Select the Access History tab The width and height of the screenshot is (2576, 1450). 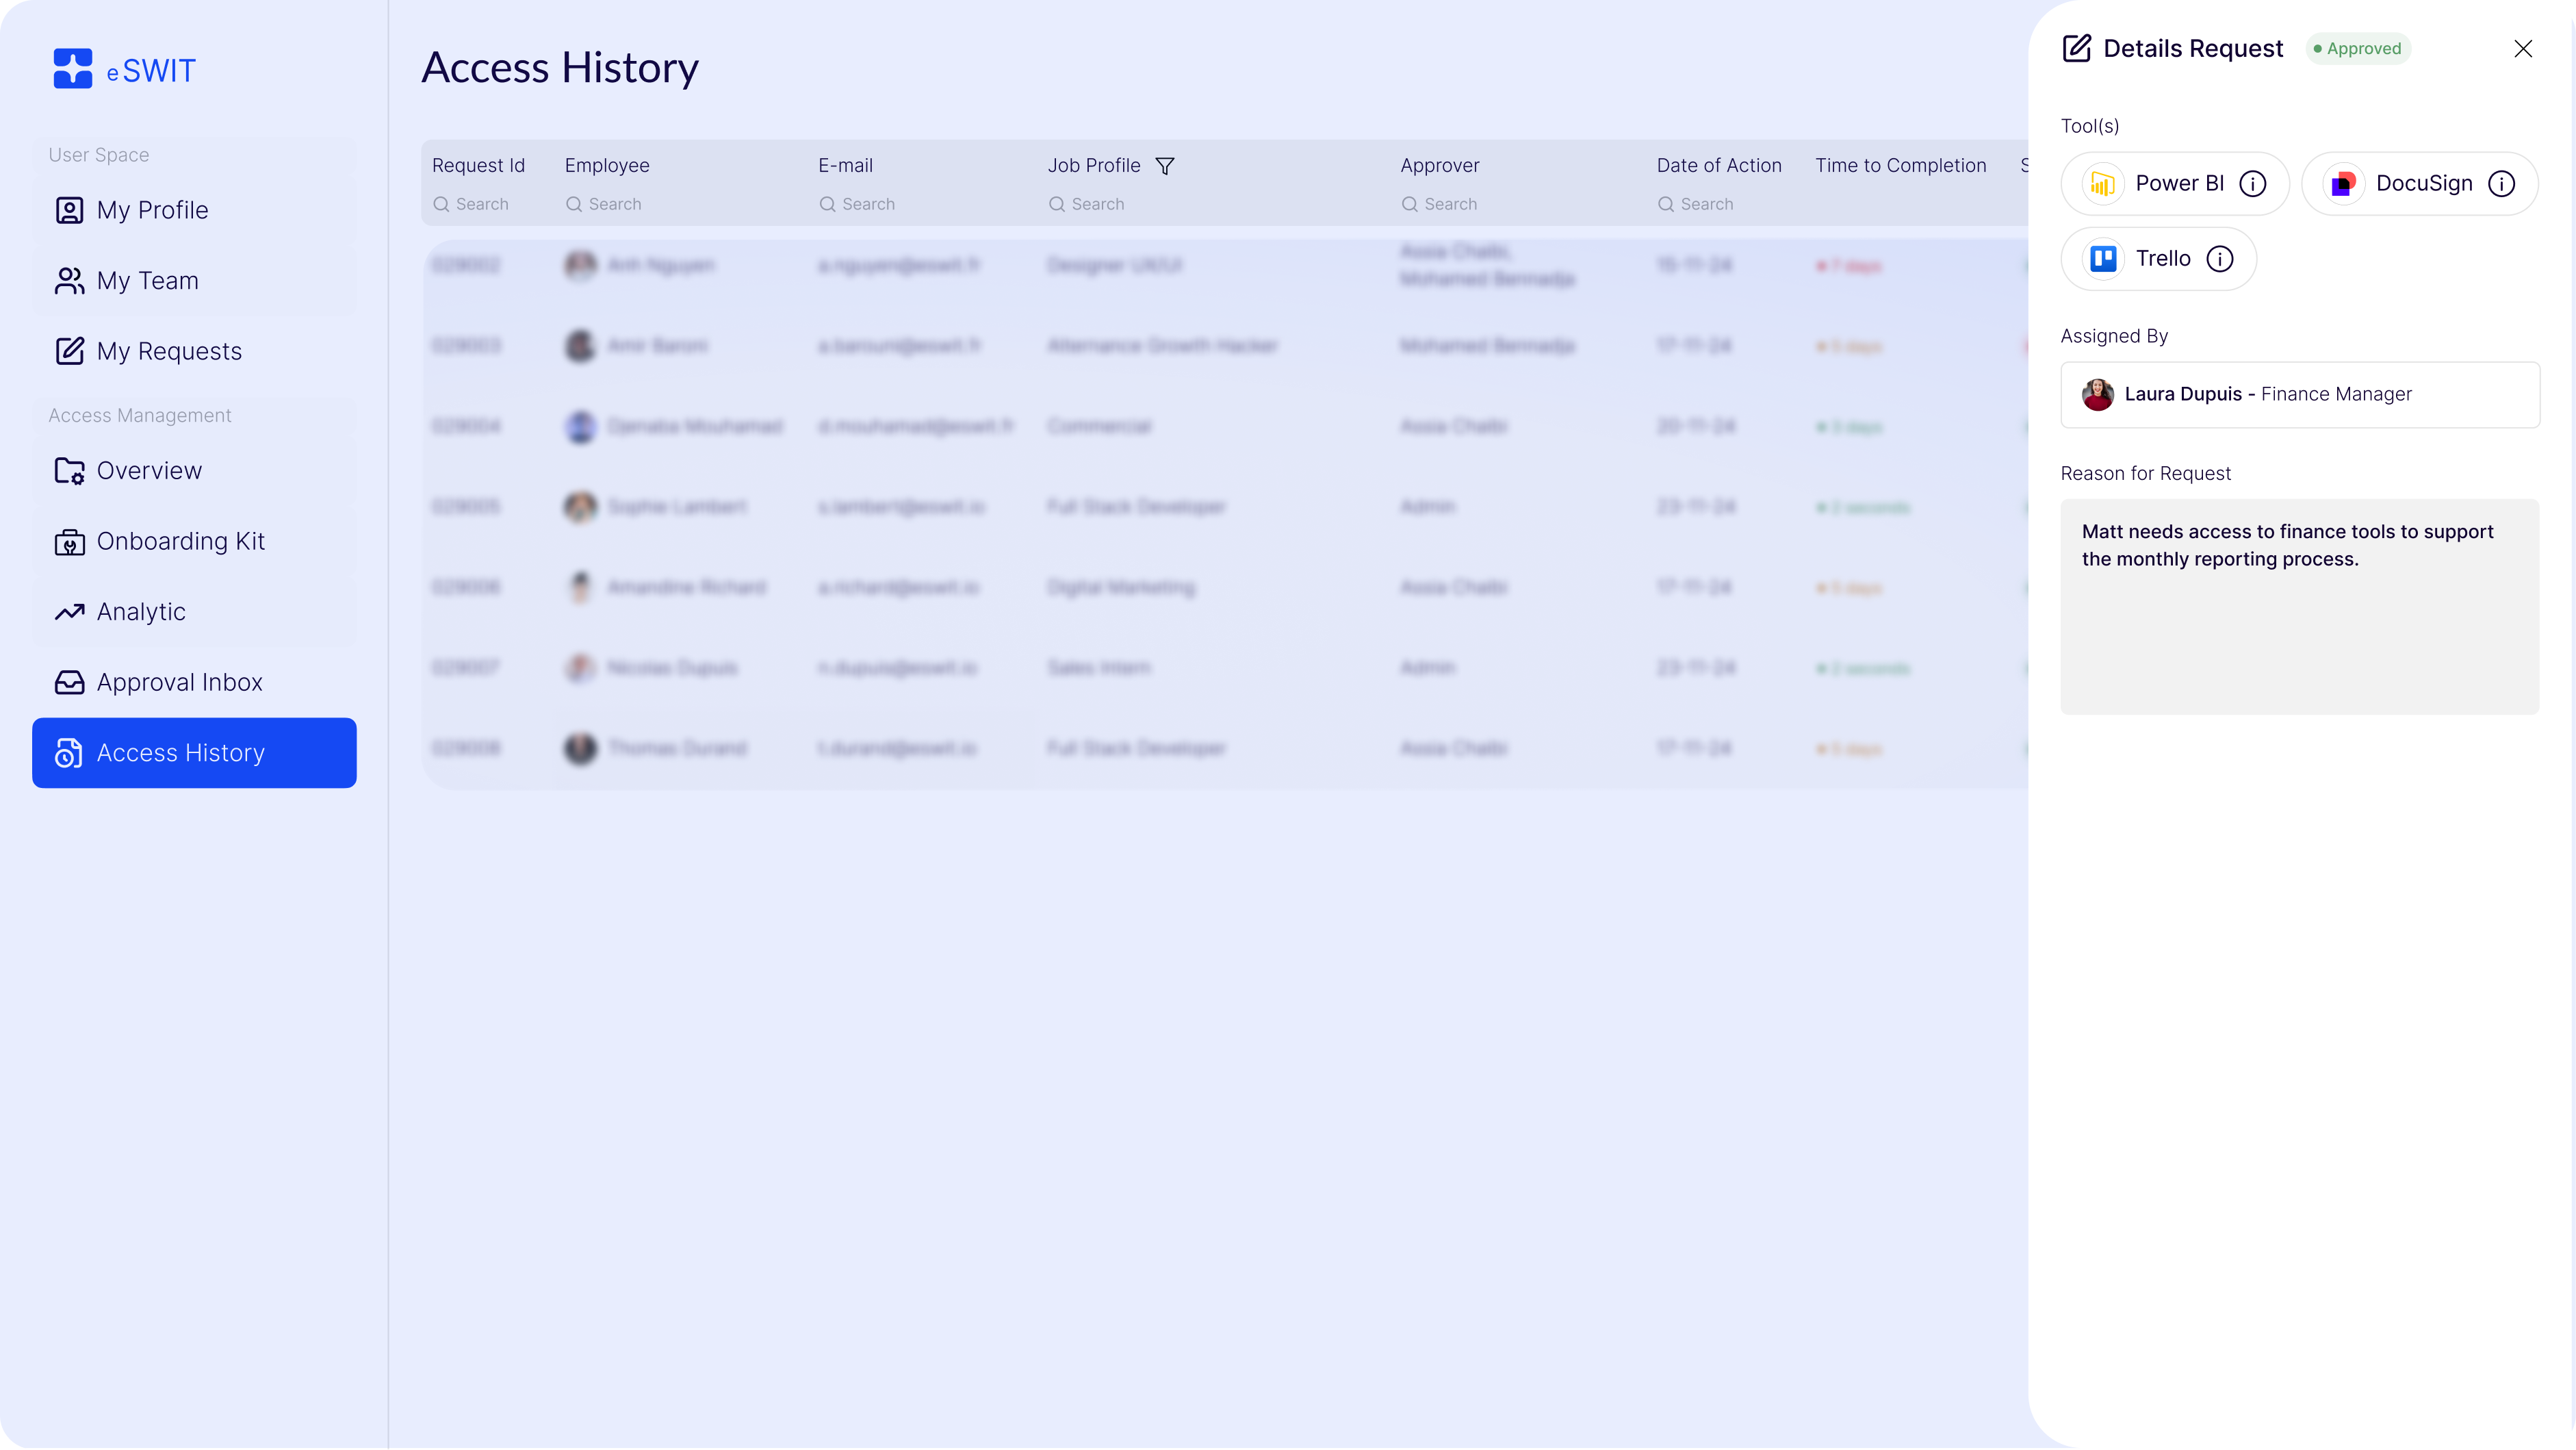click(194, 753)
